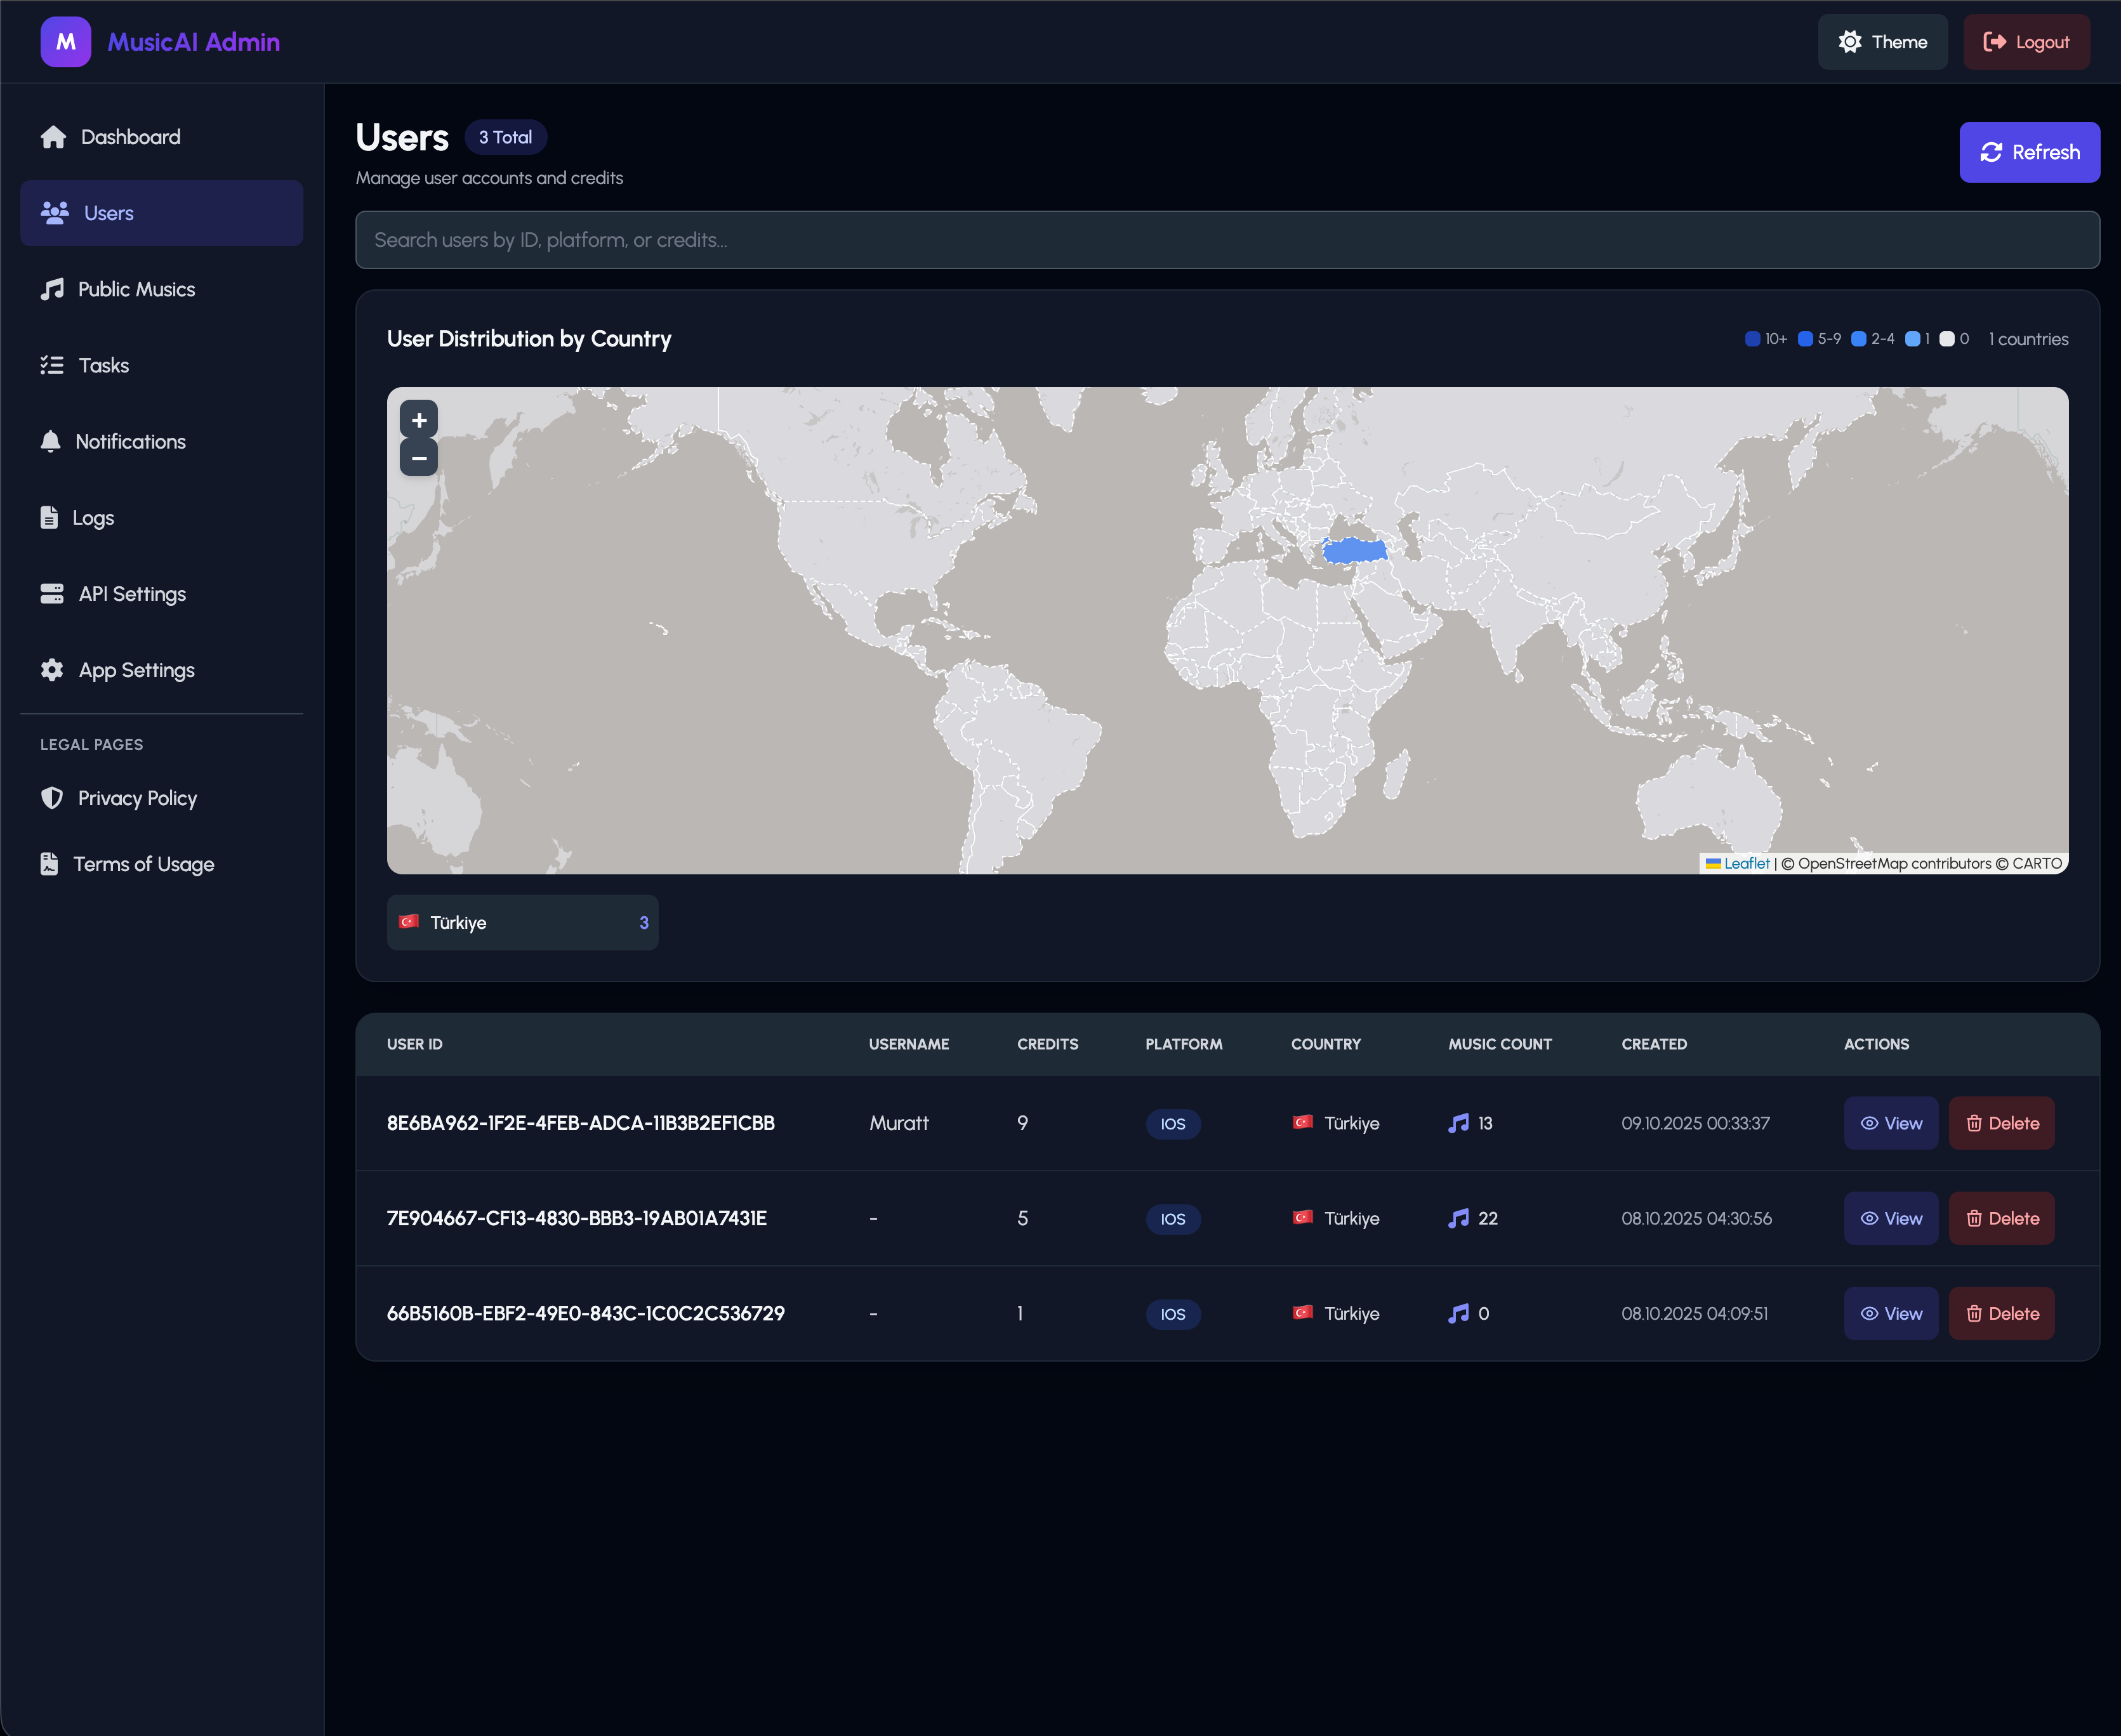2121x1736 pixels.
Task: Click the Privacy Policy shield icon
Action: coord(52,797)
